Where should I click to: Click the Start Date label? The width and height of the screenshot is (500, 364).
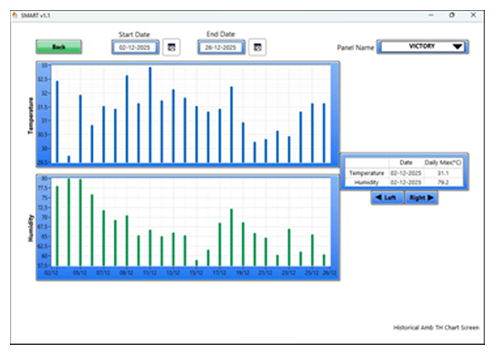(134, 35)
